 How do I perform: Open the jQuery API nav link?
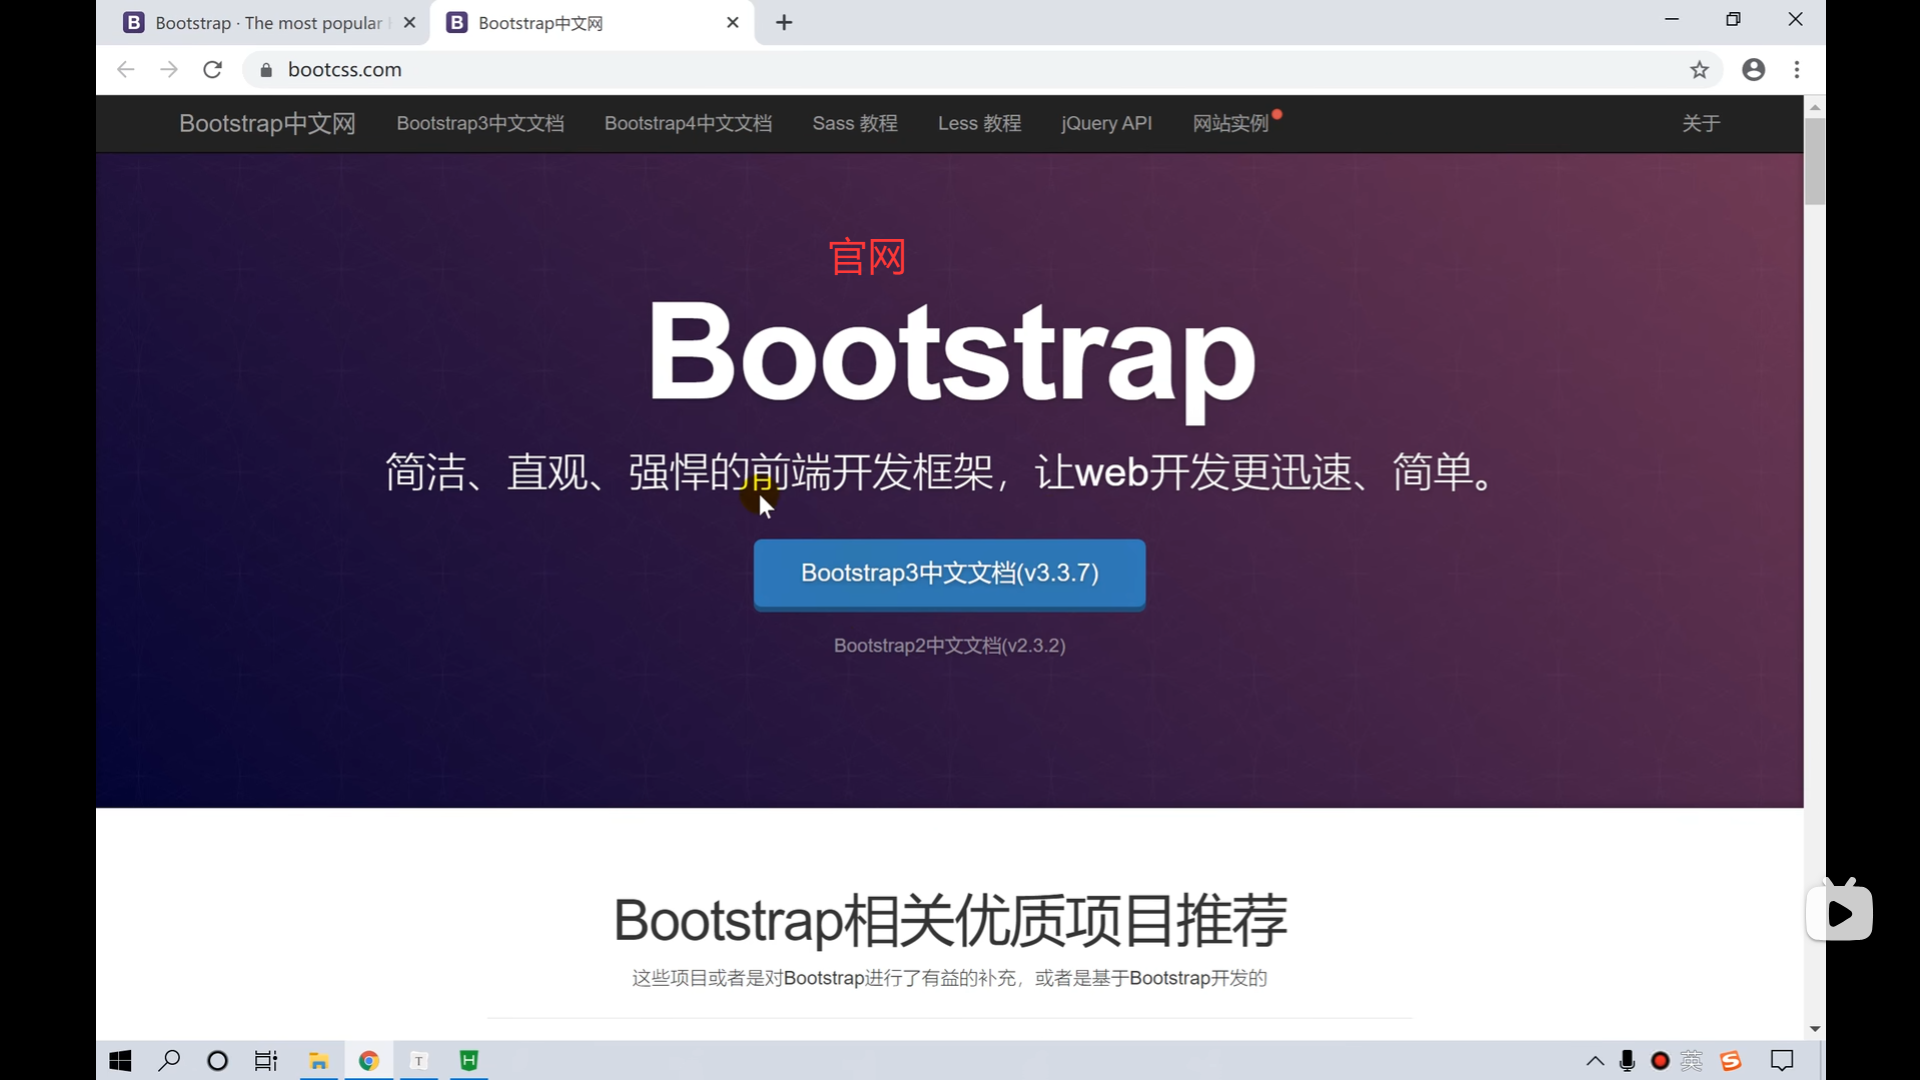(x=1106, y=123)
